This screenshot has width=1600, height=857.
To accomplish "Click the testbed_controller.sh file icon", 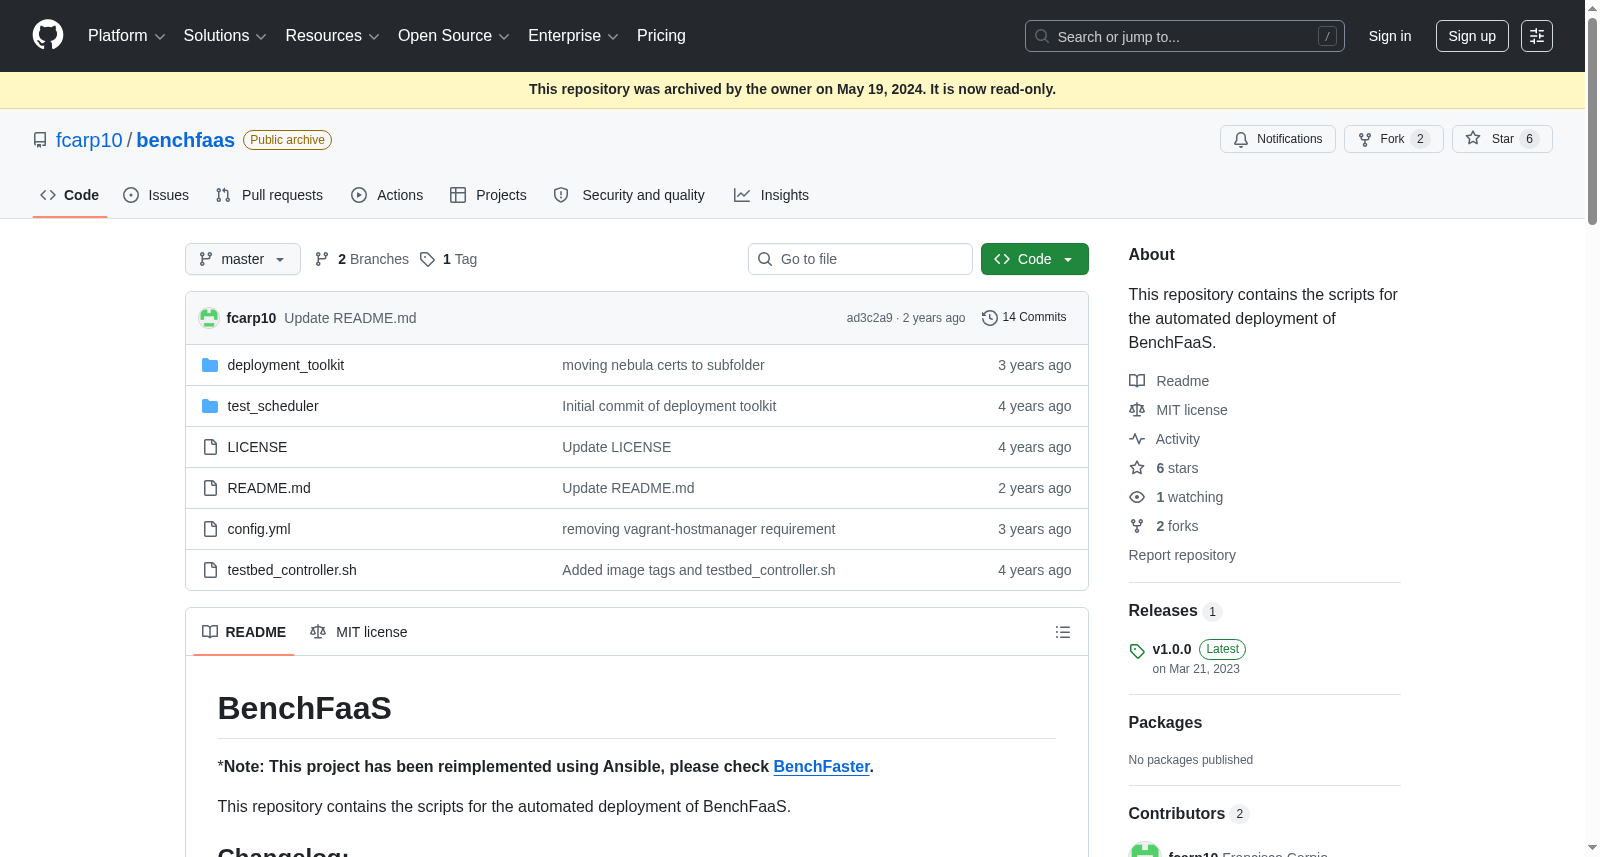I will coord(210,570).
